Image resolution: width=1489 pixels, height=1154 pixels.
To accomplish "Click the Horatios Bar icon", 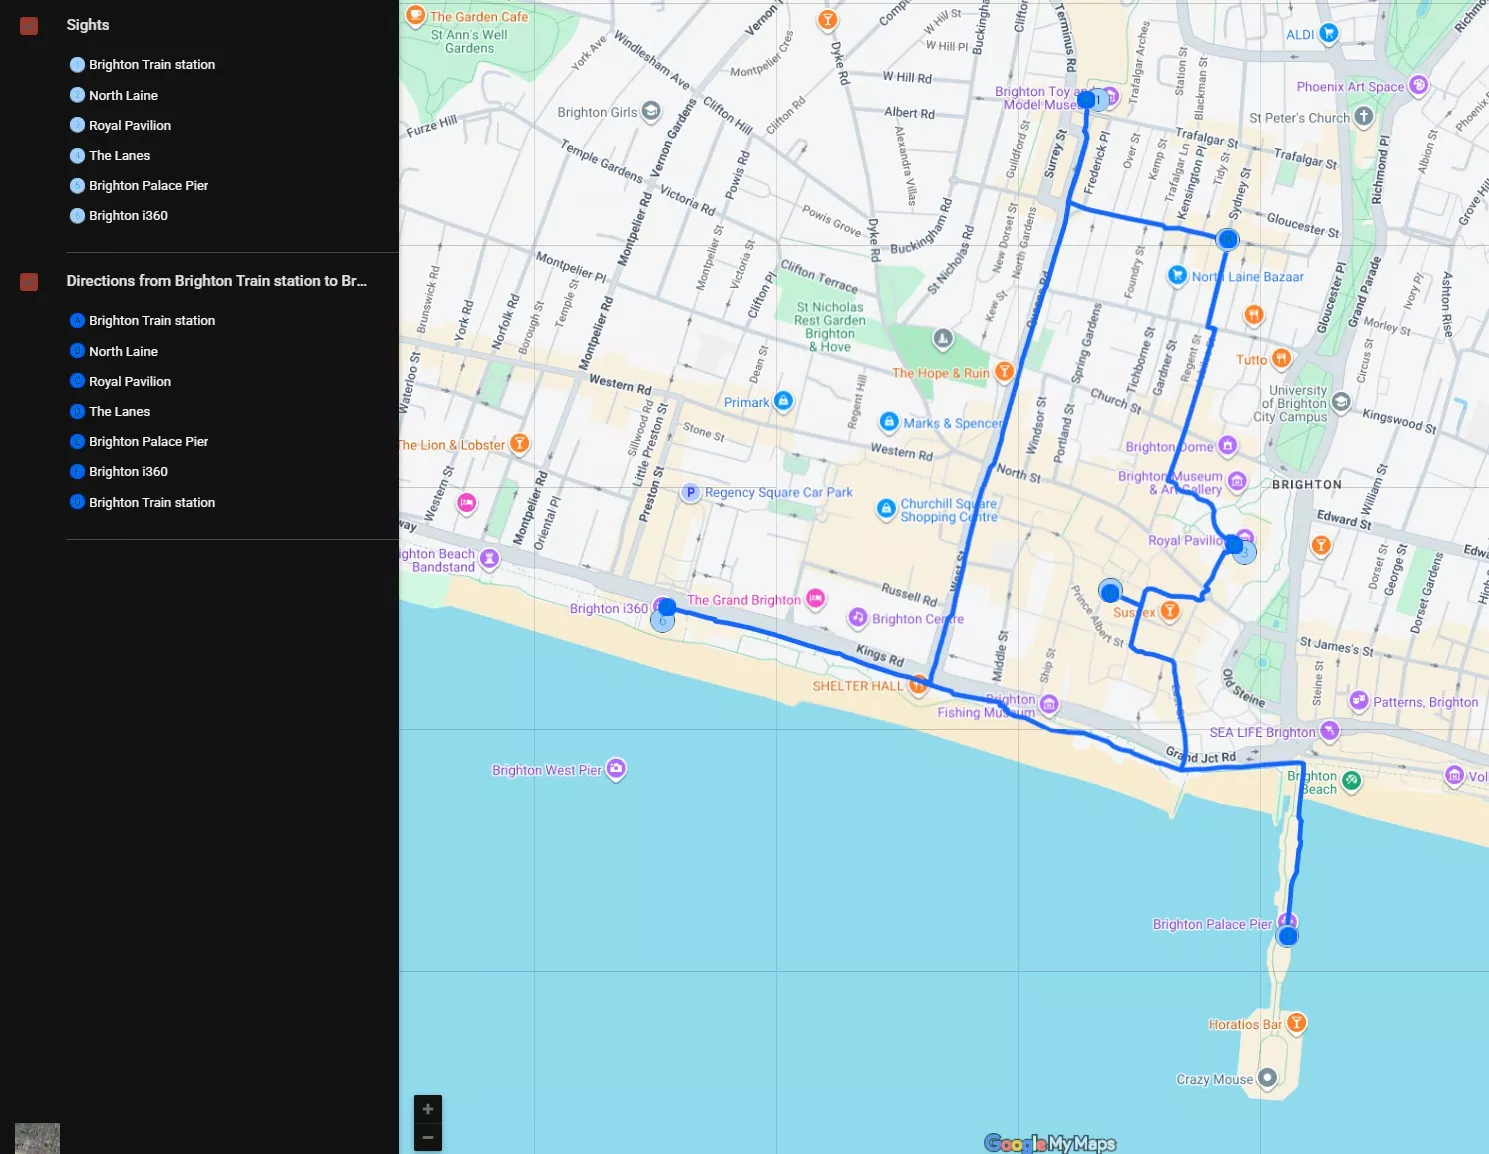I will [1296, 1022].
